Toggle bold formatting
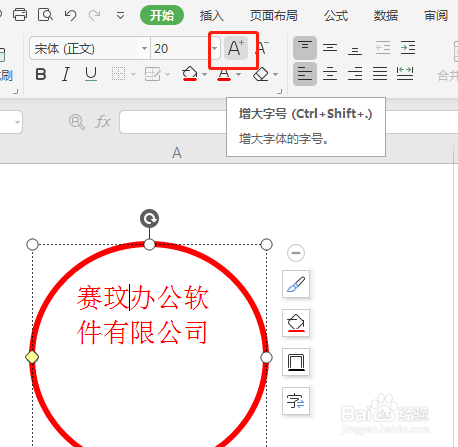458x447 pixels. point(41,74)
